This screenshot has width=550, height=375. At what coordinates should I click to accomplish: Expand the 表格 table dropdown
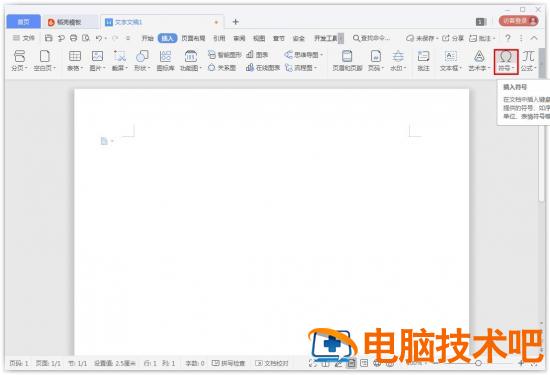click(x=81, y=68)
